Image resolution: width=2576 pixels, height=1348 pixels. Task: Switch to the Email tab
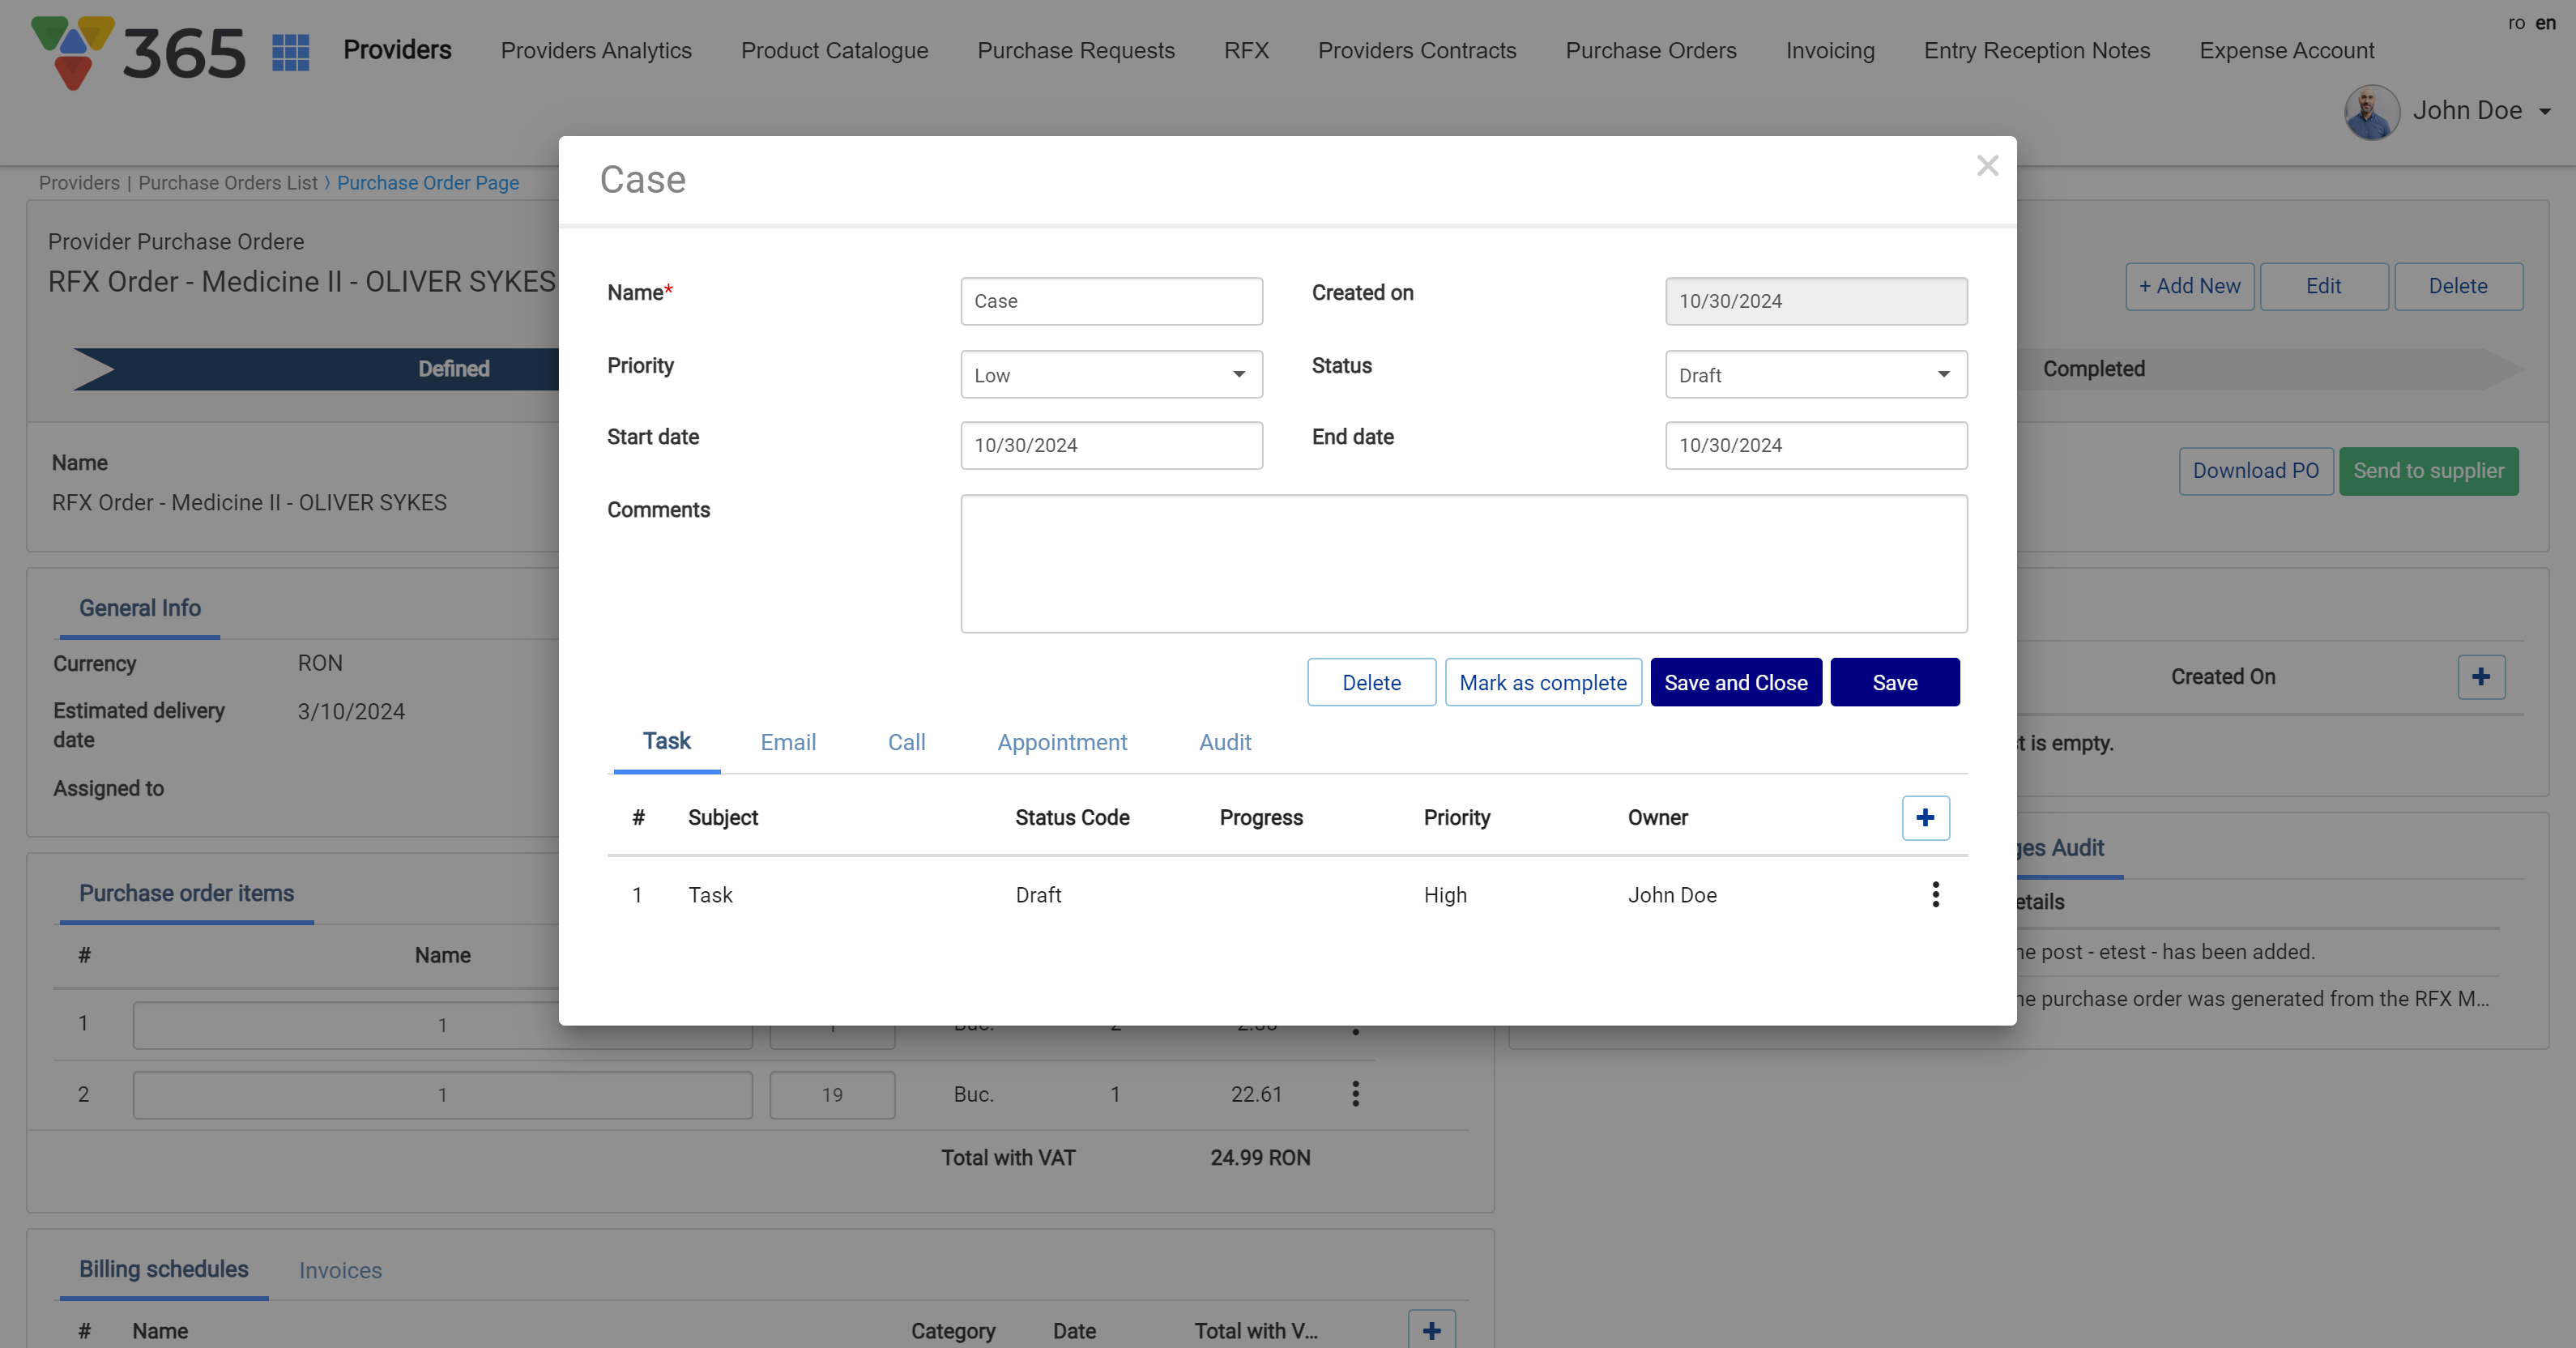tap(788, 742)
